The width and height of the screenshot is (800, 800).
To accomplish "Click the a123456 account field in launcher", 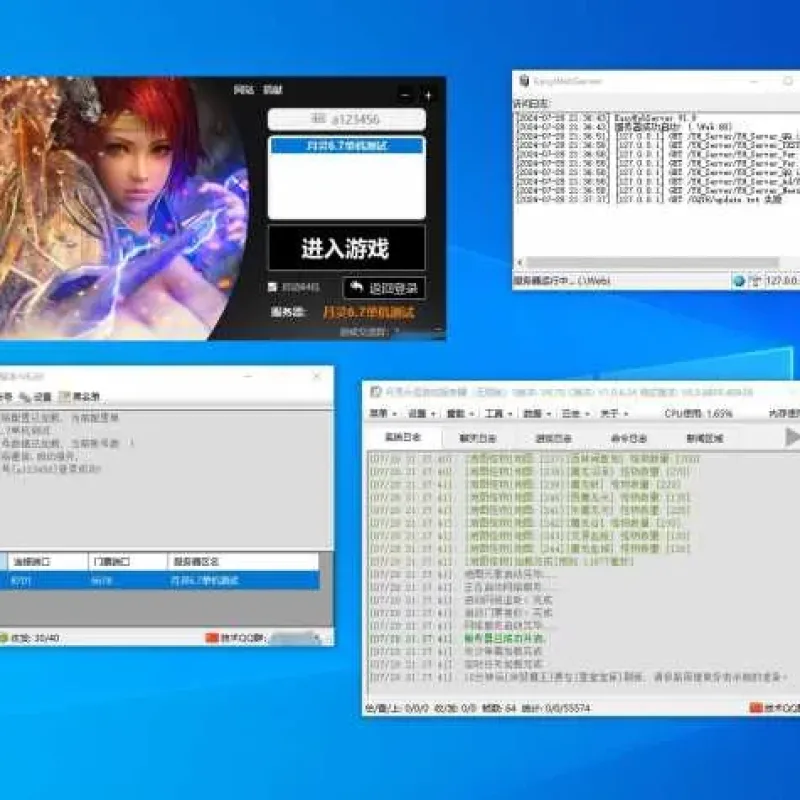I will tap(347, 119).
